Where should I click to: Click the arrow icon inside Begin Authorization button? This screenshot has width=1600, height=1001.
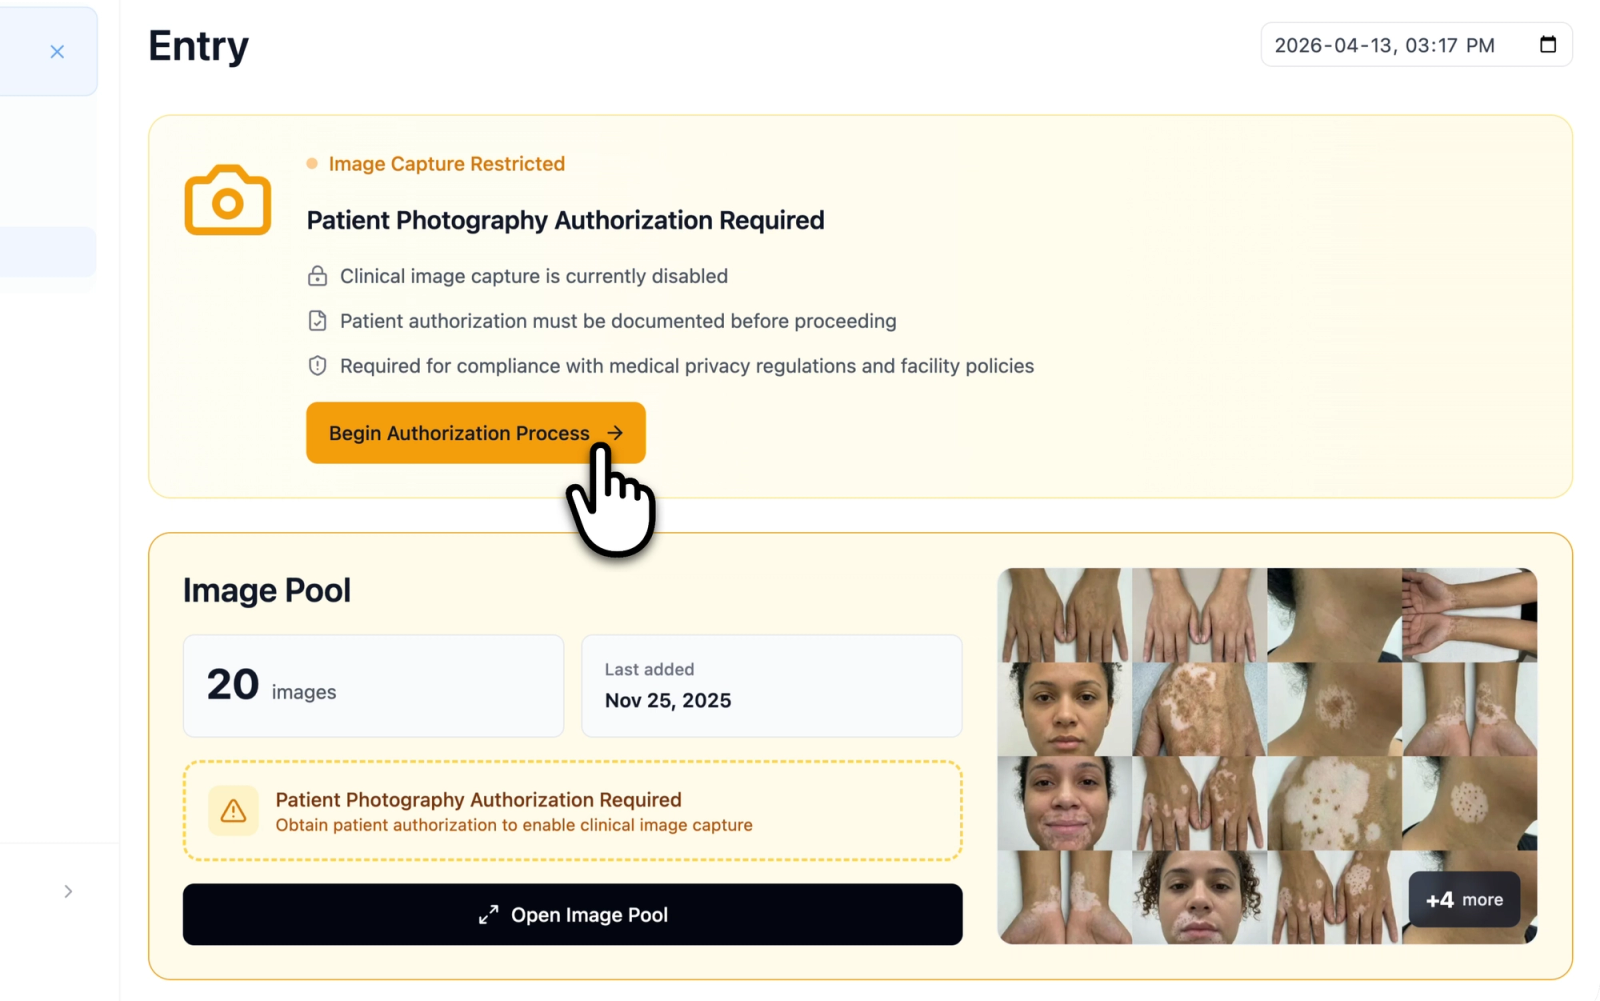(x=616, y=433)
